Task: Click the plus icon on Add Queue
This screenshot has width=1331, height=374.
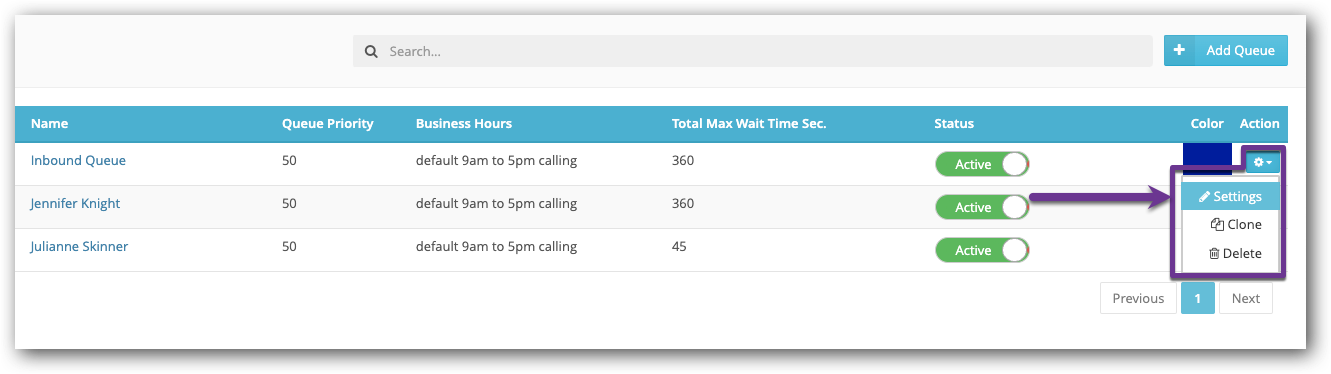Action: [1179, 50]
